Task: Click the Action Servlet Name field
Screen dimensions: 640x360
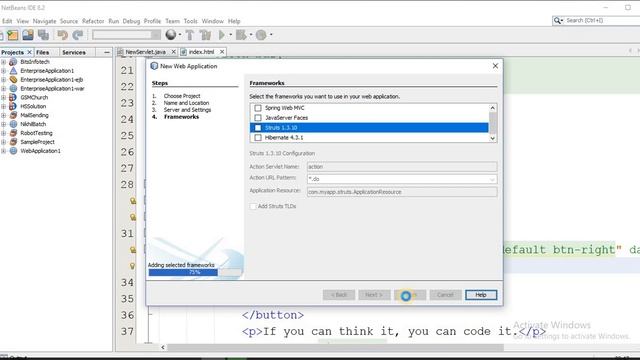Action: click(402, 167)
